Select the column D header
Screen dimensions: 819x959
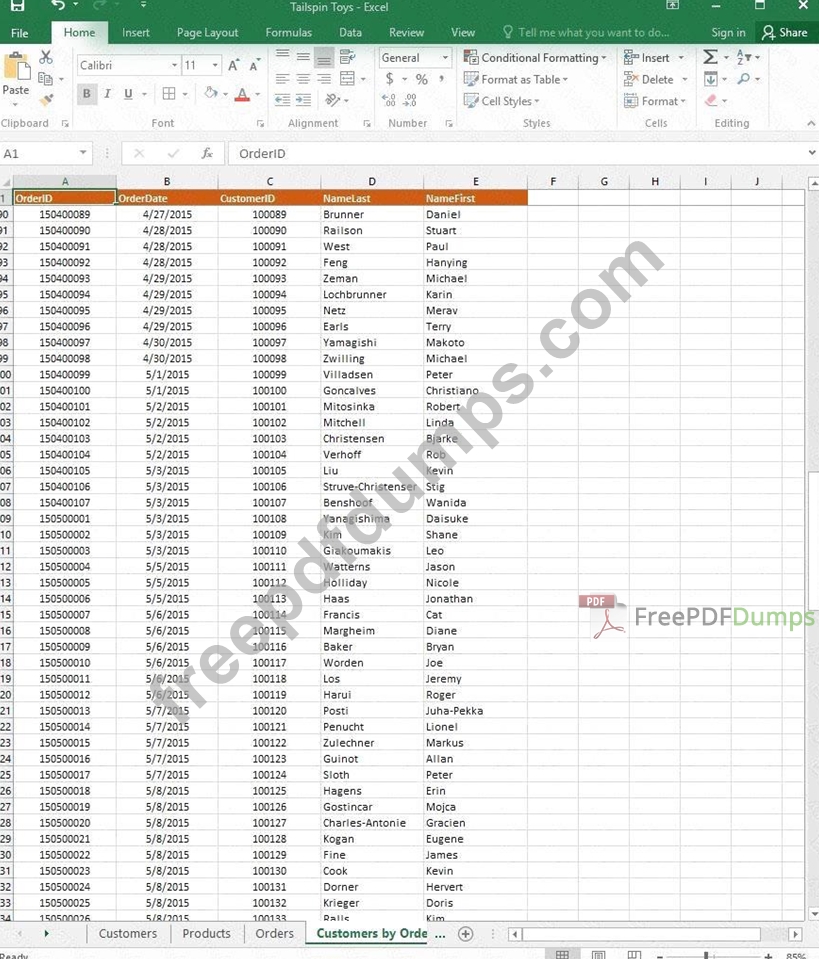372,181
